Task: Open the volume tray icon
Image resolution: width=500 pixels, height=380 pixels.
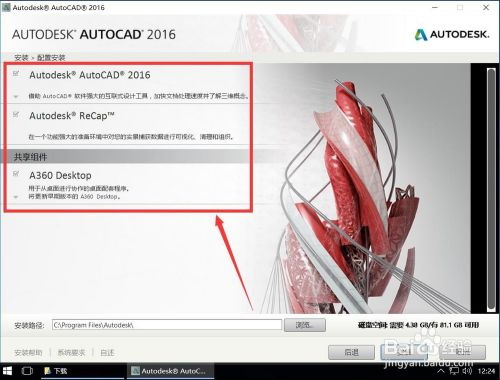Action: tap(467, 371)
